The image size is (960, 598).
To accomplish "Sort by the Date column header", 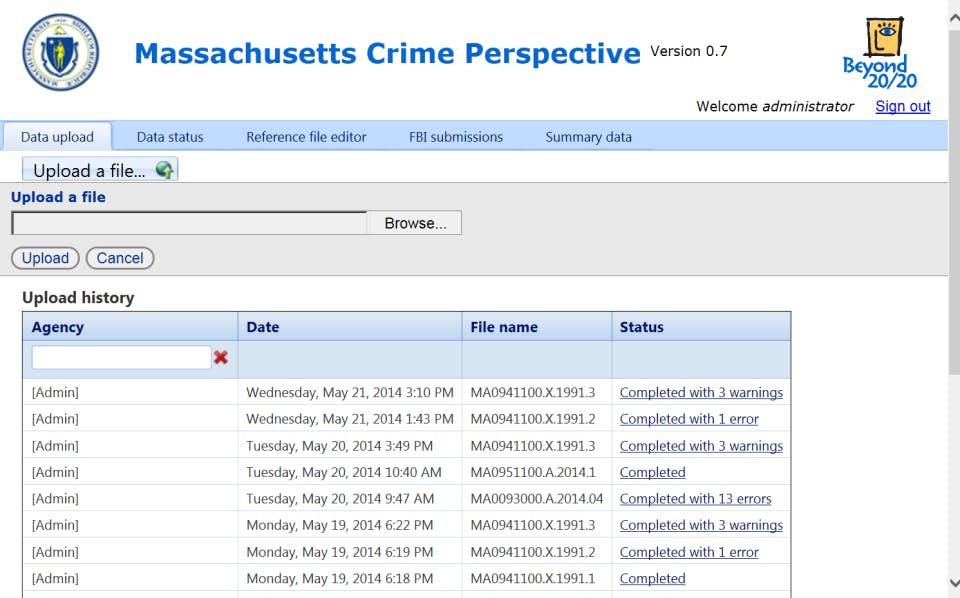I will coord(263,327).
